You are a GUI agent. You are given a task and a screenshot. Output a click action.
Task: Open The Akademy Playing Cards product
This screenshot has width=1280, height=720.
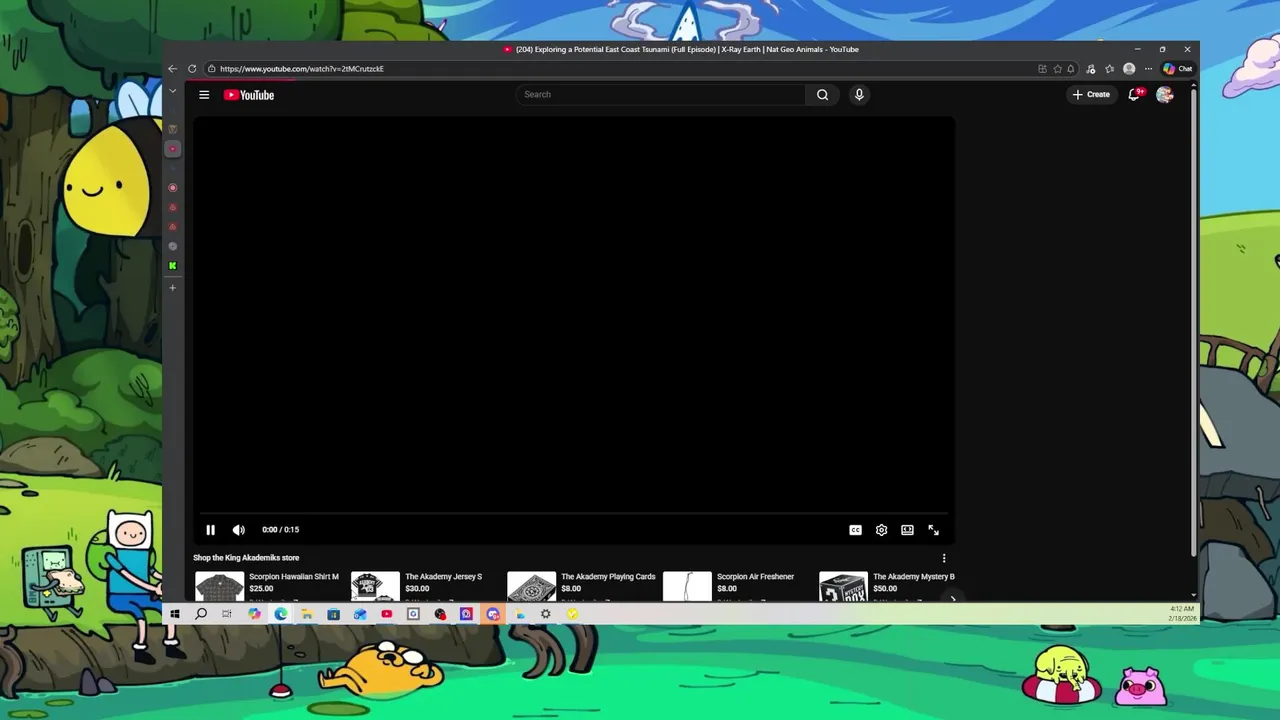608,577
